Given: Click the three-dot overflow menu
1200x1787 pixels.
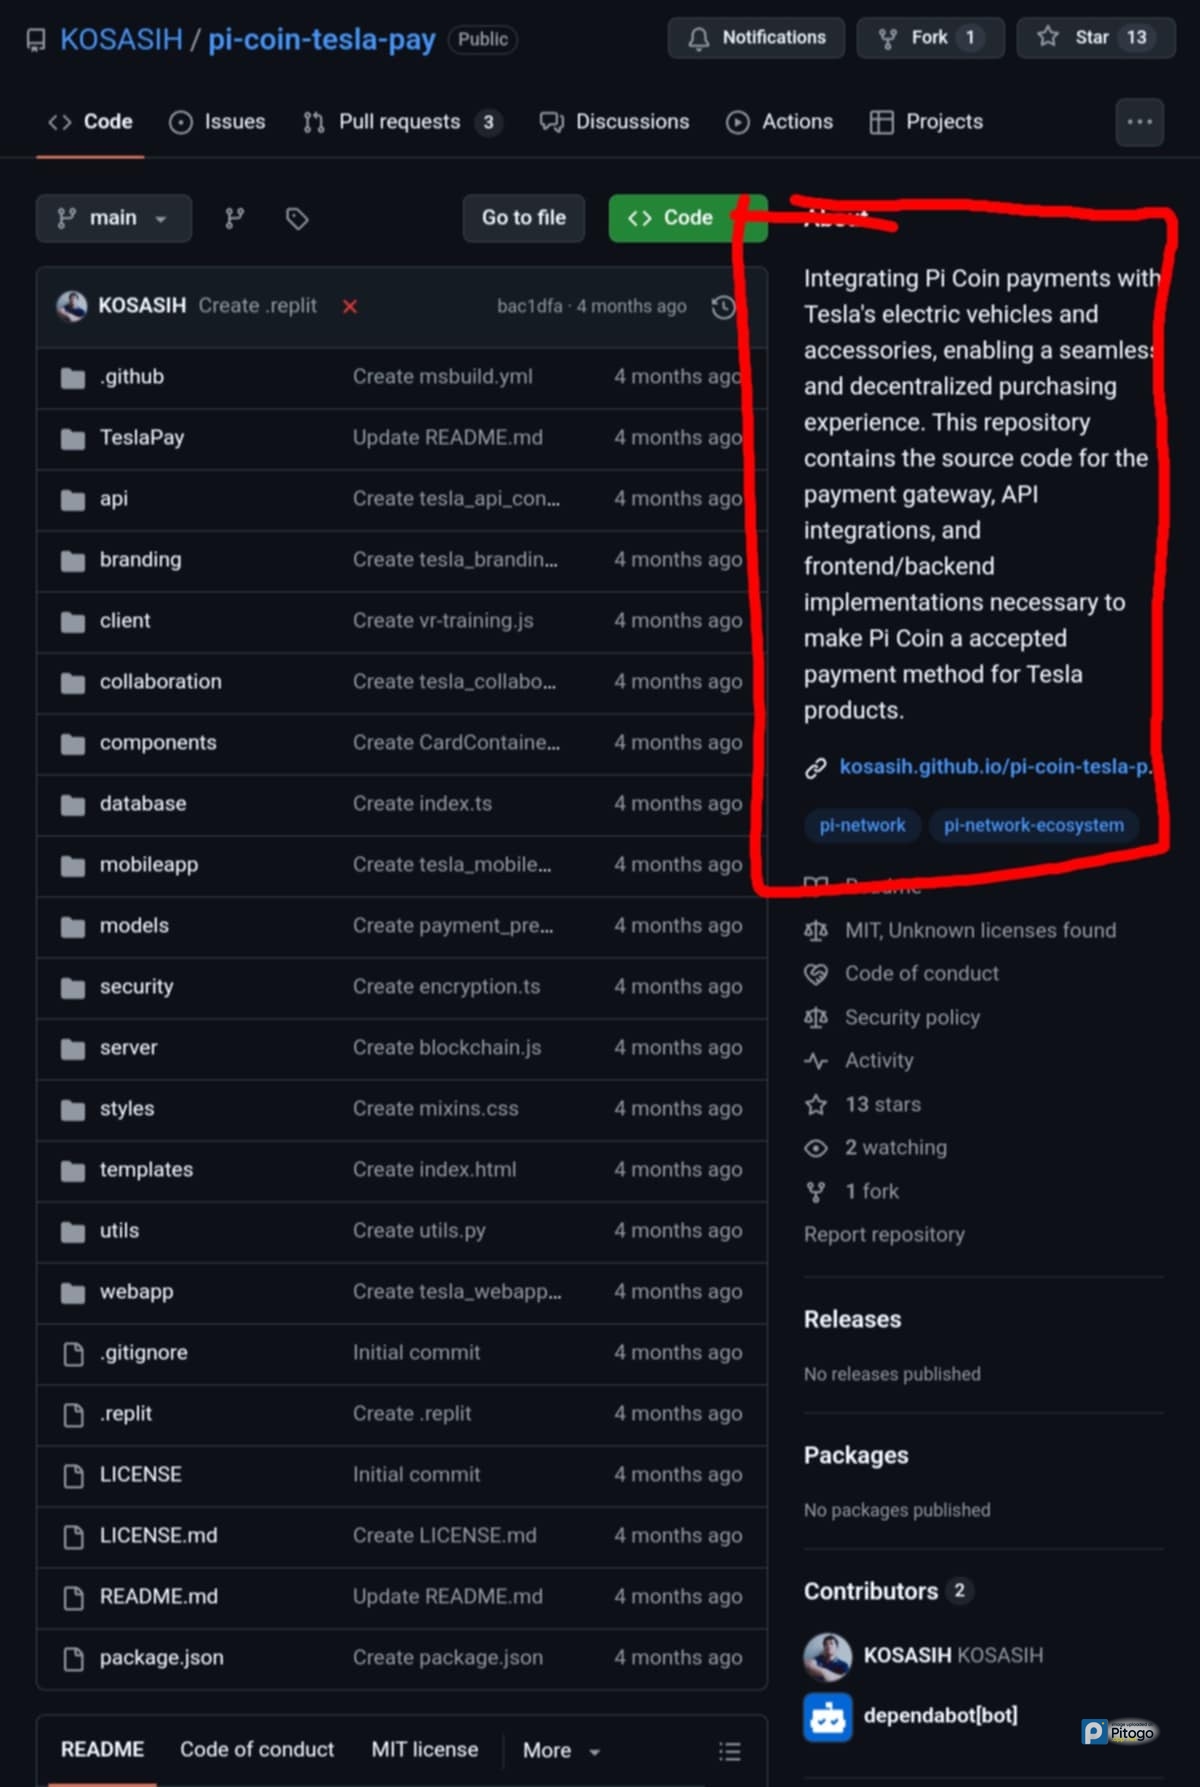Looking at the screenshot, I should click(1139, 122).
